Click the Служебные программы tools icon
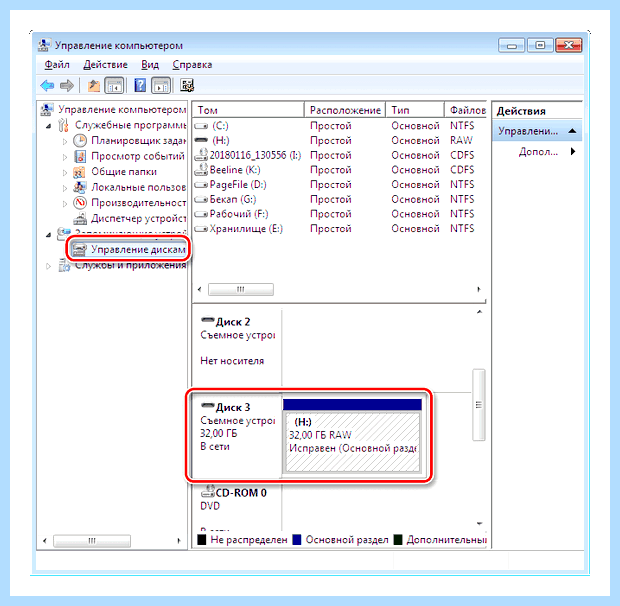Image resolution: width=620 pixels, height=606 pixels. pos(63,125)
